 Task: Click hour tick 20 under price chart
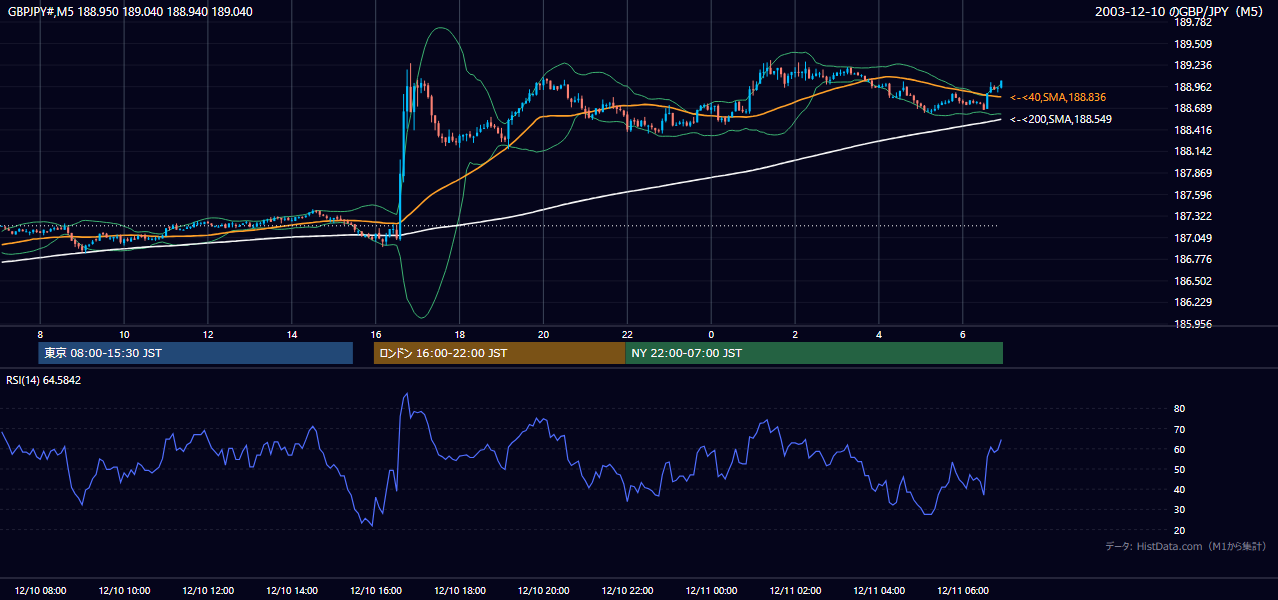pyautogui.click(x=543, y=334)
